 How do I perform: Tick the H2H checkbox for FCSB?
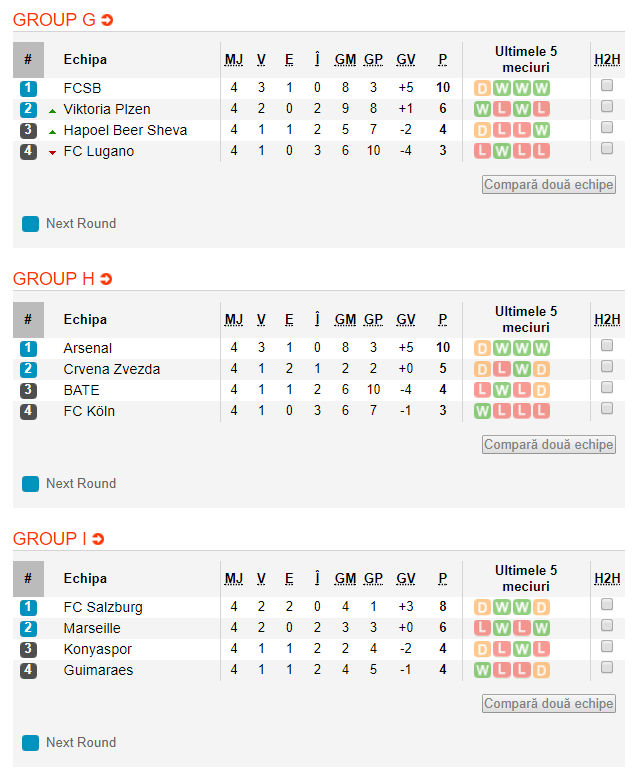pyautogui.click(x=606, y=86)
